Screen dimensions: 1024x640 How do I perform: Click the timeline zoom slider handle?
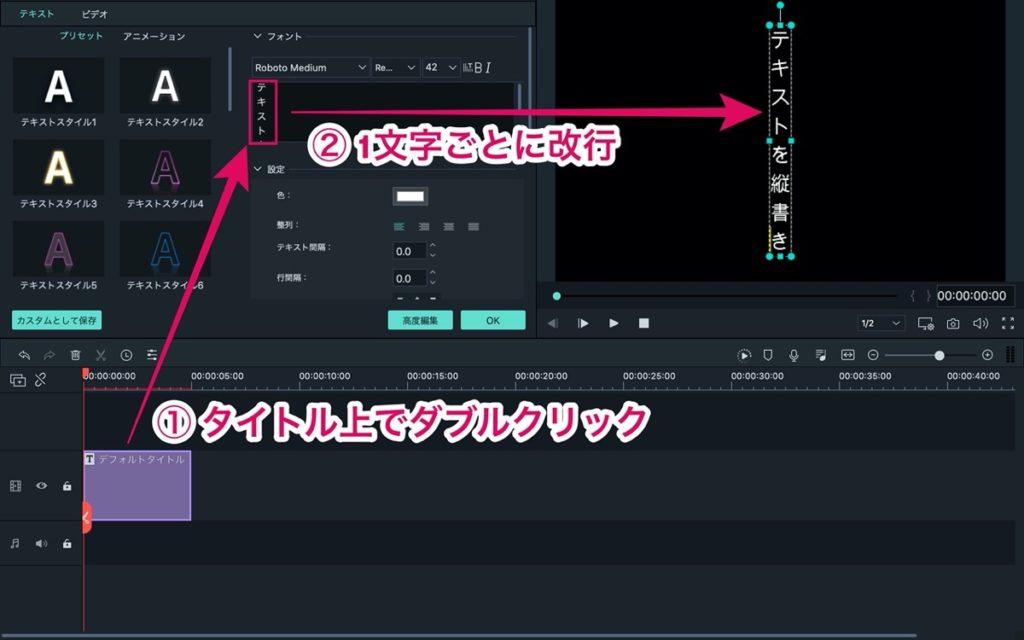pos(939,355)
